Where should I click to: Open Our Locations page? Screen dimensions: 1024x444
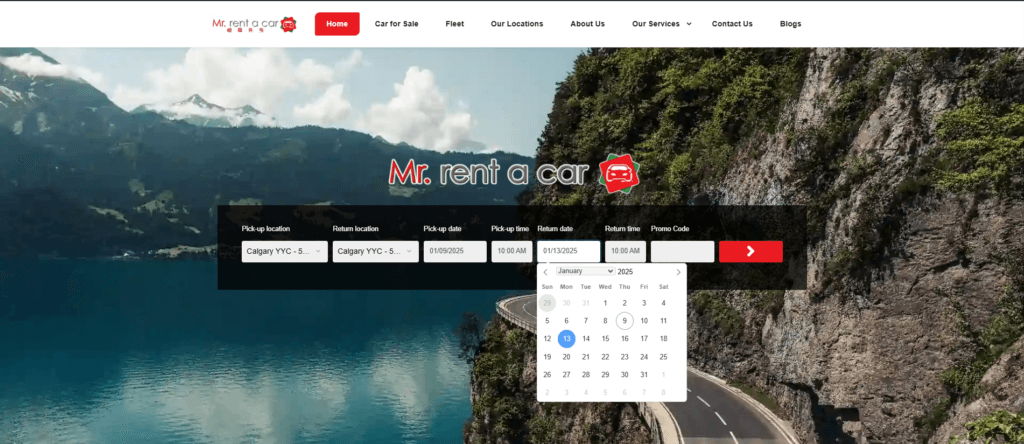coord(517,24)
